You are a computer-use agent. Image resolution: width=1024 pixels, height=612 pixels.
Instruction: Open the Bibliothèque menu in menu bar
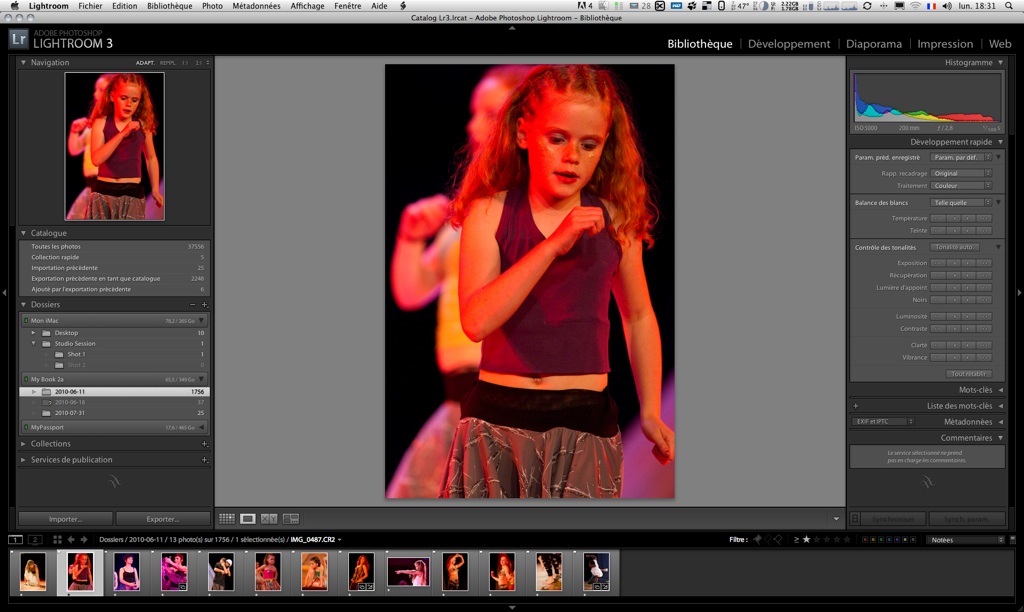pos(169,6)
